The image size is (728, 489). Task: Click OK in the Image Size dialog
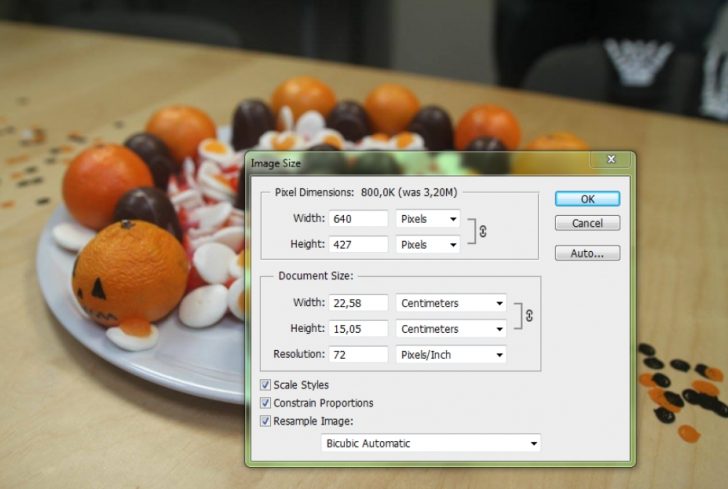pos(587,199)
